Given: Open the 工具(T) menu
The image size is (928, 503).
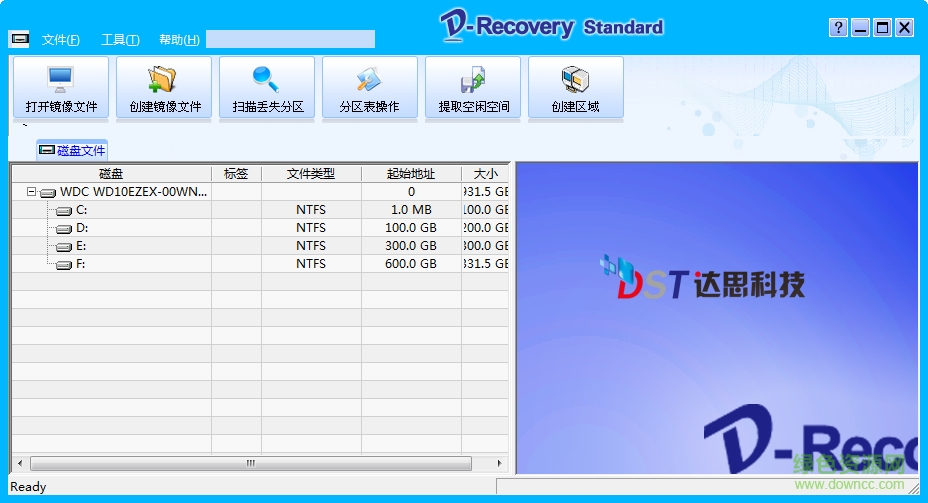Looking at the screenshot, I should point(120,40).
